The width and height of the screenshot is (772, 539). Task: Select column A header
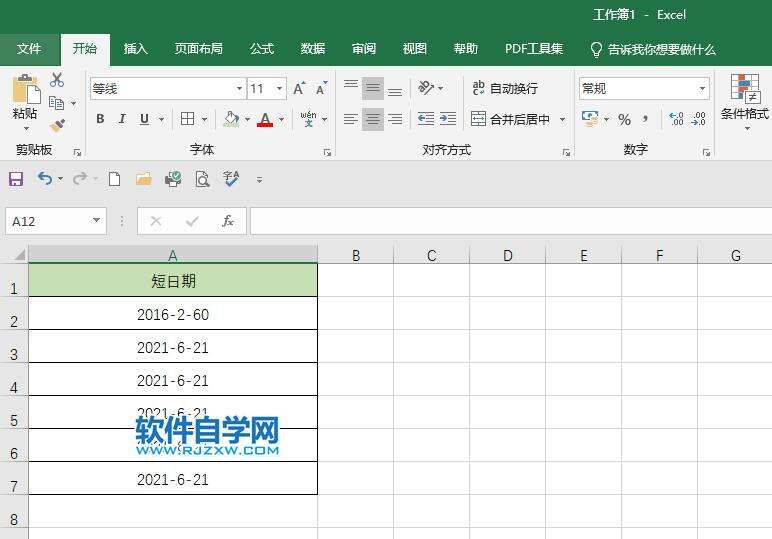173,254
